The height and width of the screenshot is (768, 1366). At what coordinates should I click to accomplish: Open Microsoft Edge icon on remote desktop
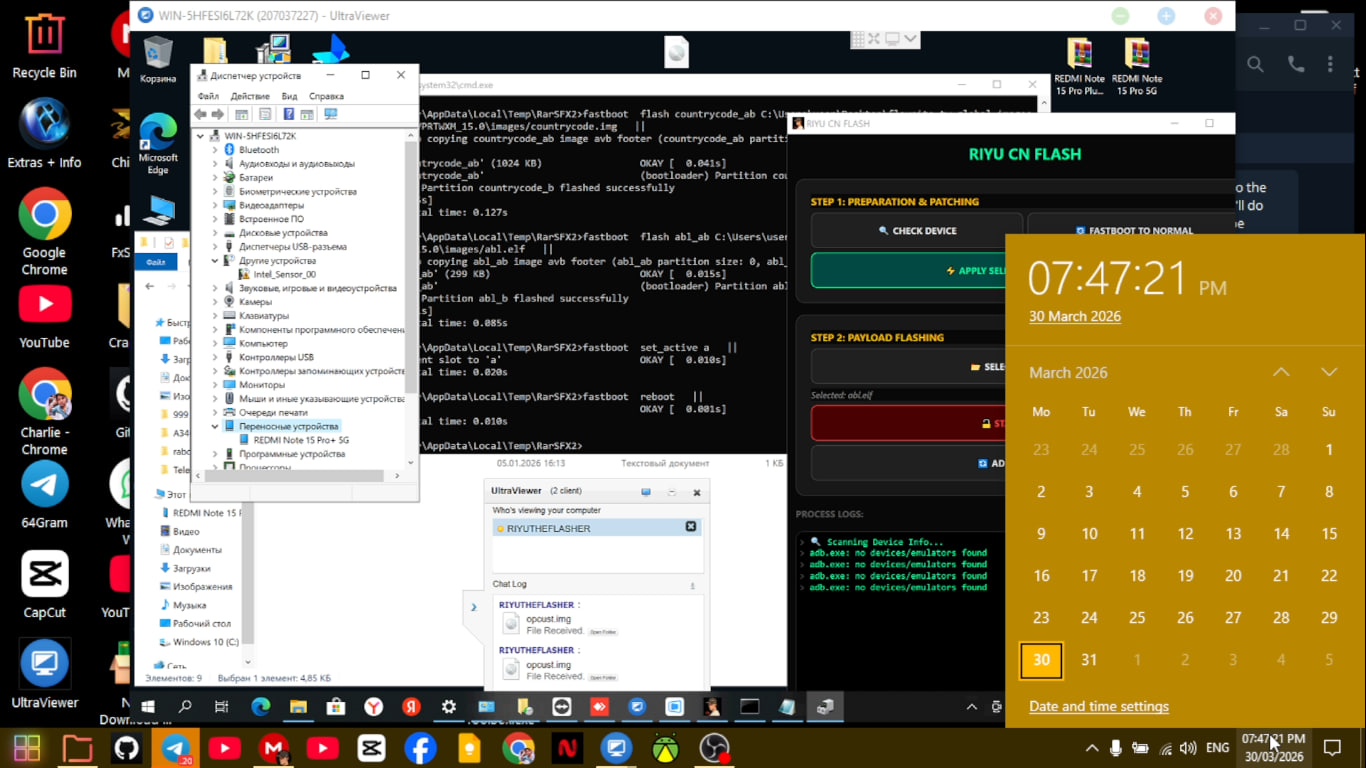(158, 143)
